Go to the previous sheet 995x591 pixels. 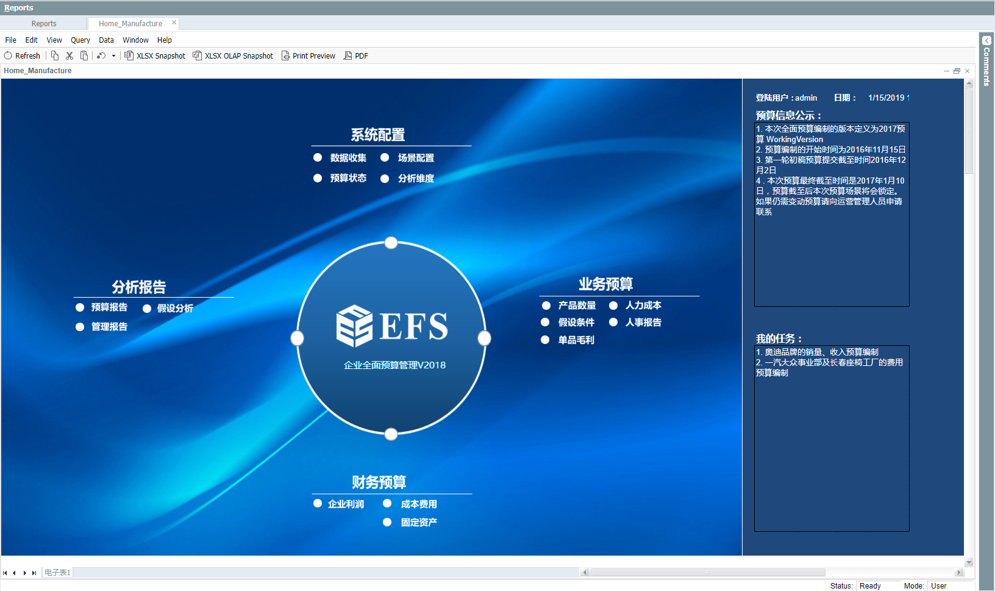click(x=15, y=573)
